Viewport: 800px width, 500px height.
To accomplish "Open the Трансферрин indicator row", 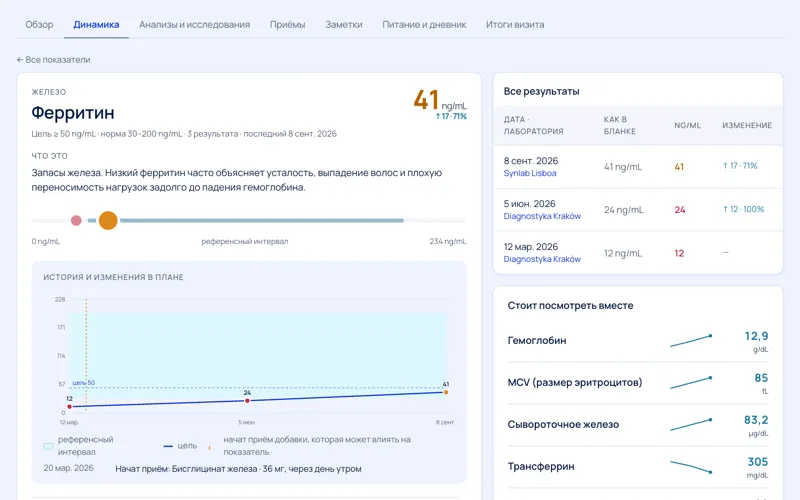I will point(638,467).
